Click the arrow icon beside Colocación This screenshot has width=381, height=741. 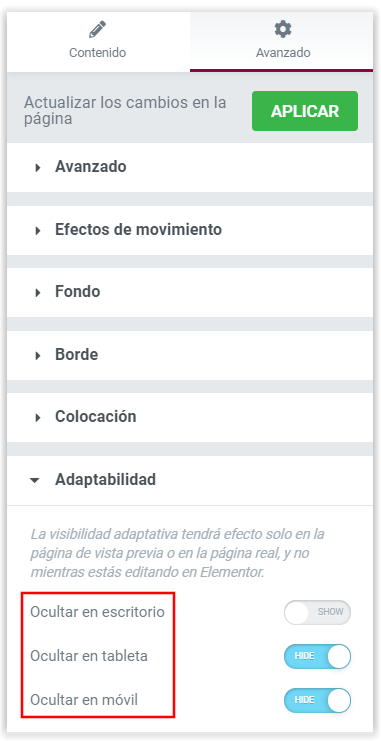pos(38,418)
